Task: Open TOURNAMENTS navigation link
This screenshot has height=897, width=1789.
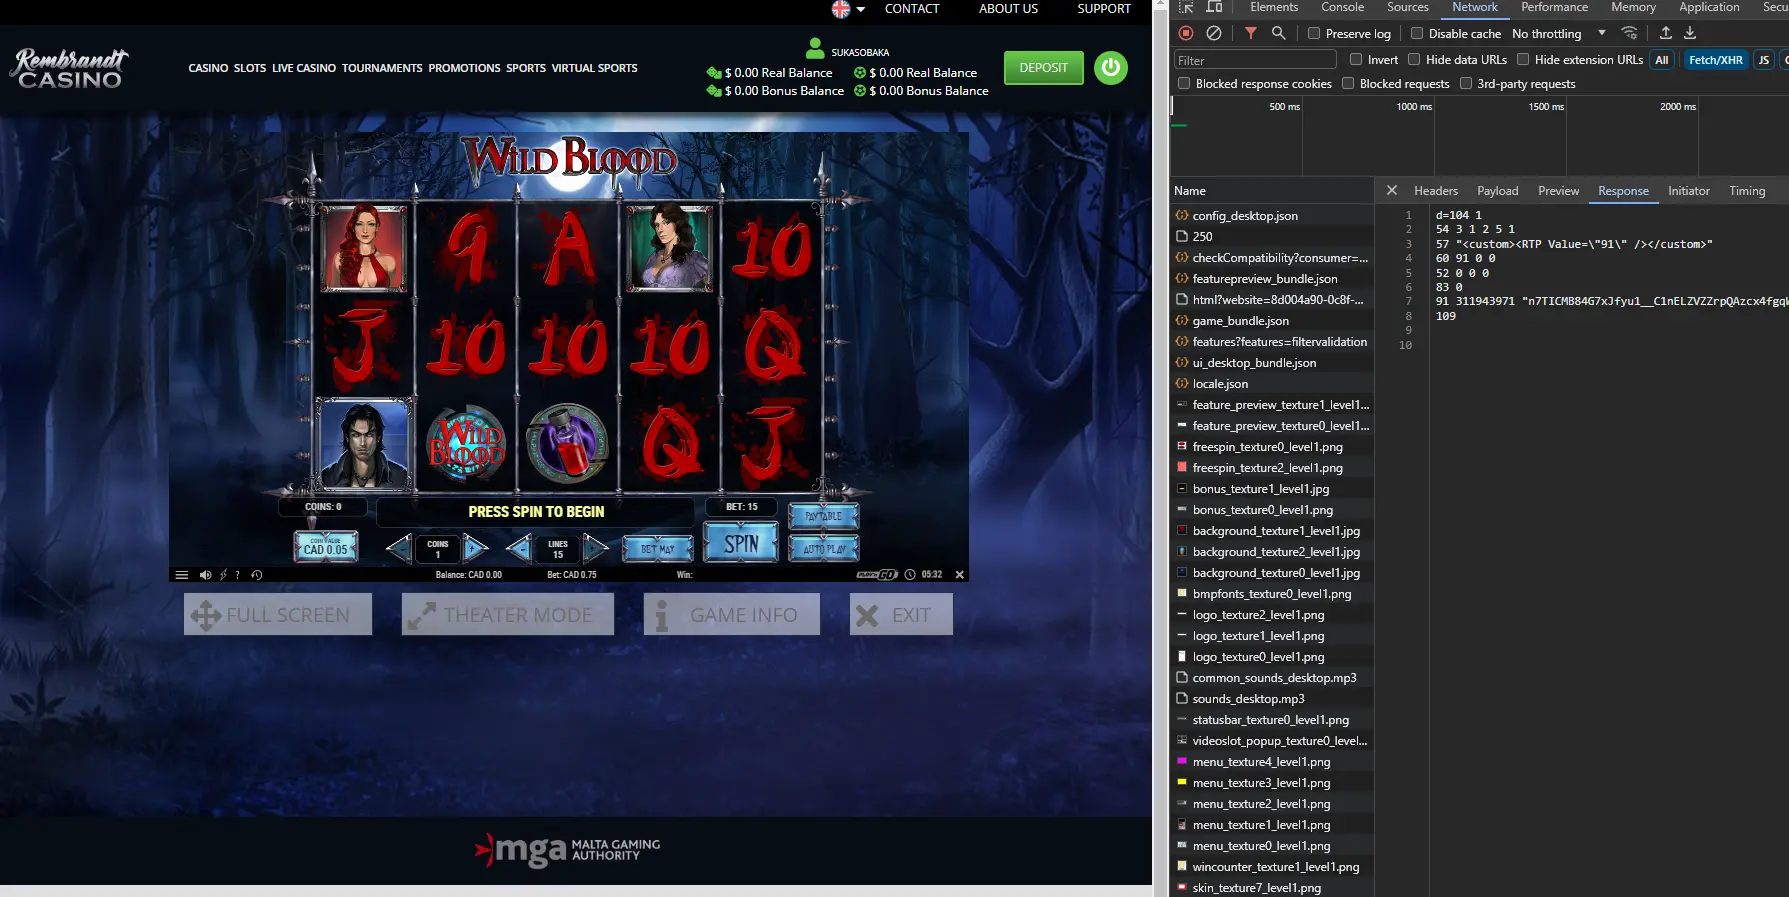Action: pos(382,68)
